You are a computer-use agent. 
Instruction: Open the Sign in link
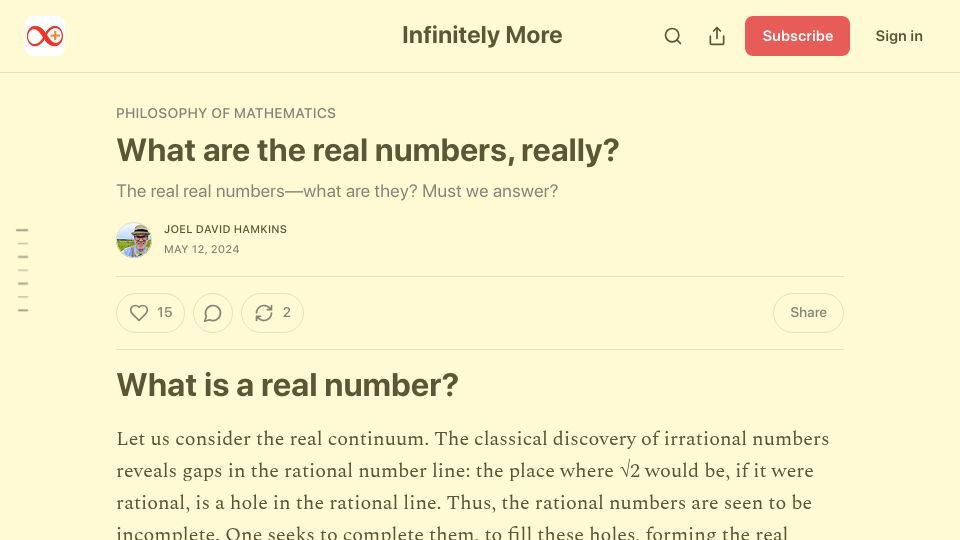[x=899, y=36]
